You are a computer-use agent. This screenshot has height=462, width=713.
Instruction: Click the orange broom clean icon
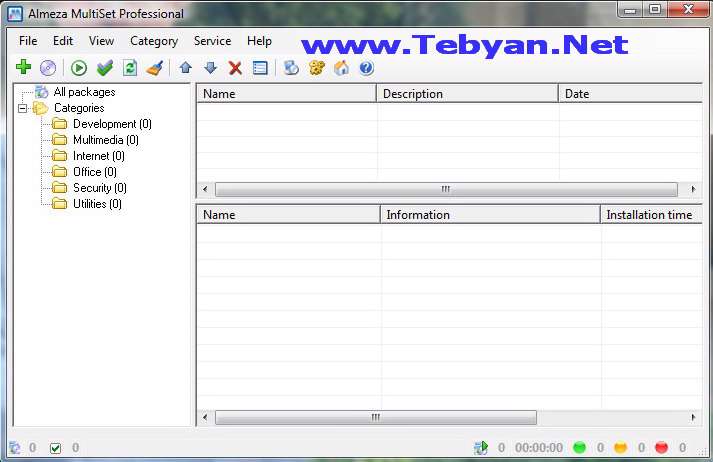[x=155, y=68]
